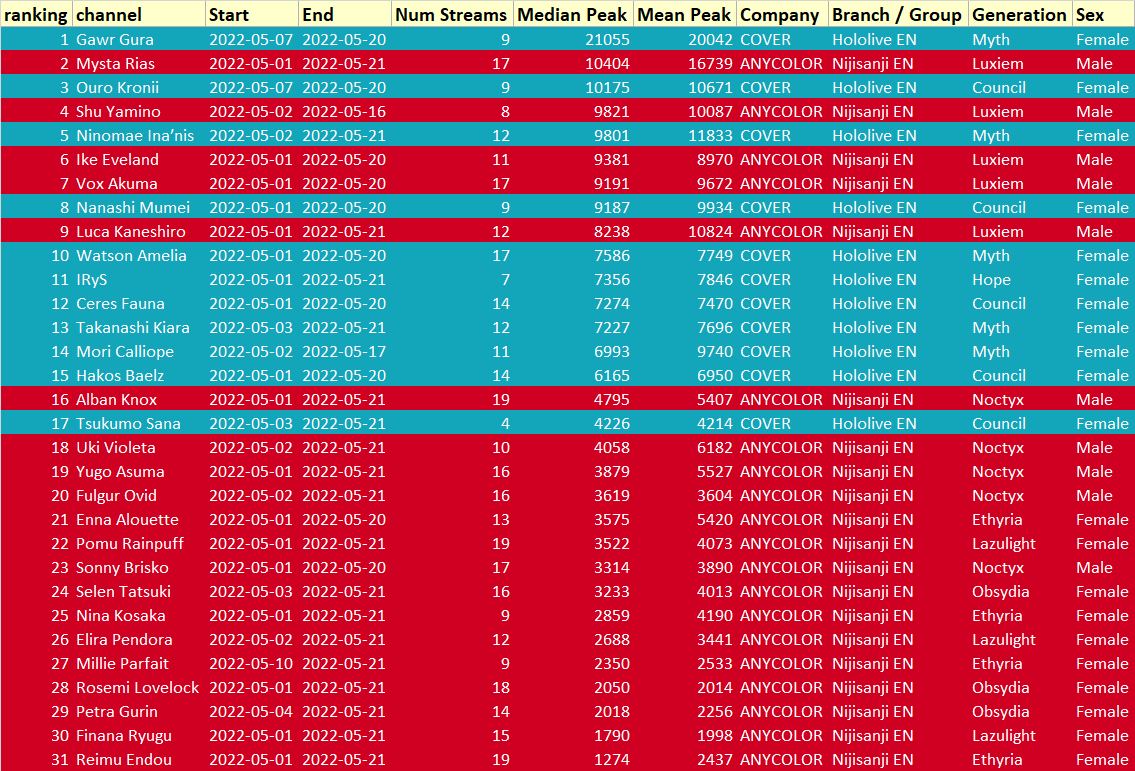Click the 'Selen Tatsuki' cell
Image resolution: width=1135 pixels, height=771 pixels.
coord(138,591)
